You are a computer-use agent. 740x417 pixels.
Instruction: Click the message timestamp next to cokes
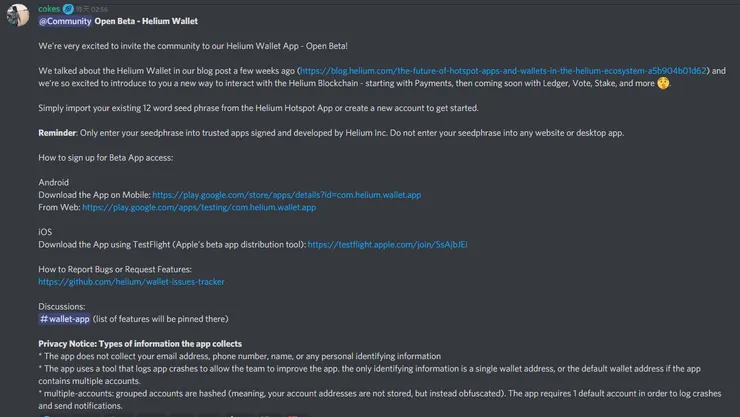tap(93, 9)
